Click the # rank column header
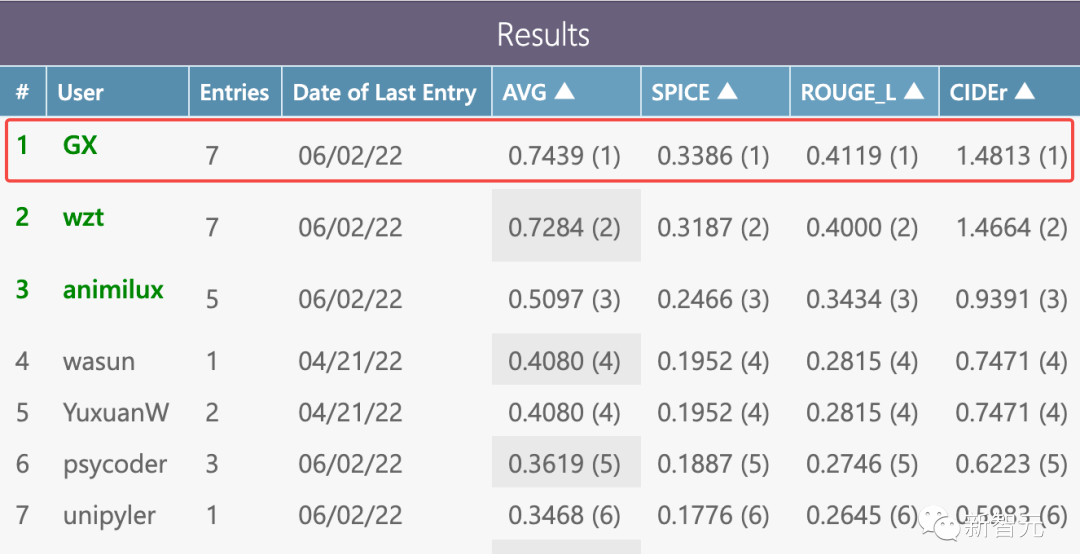 22,93
